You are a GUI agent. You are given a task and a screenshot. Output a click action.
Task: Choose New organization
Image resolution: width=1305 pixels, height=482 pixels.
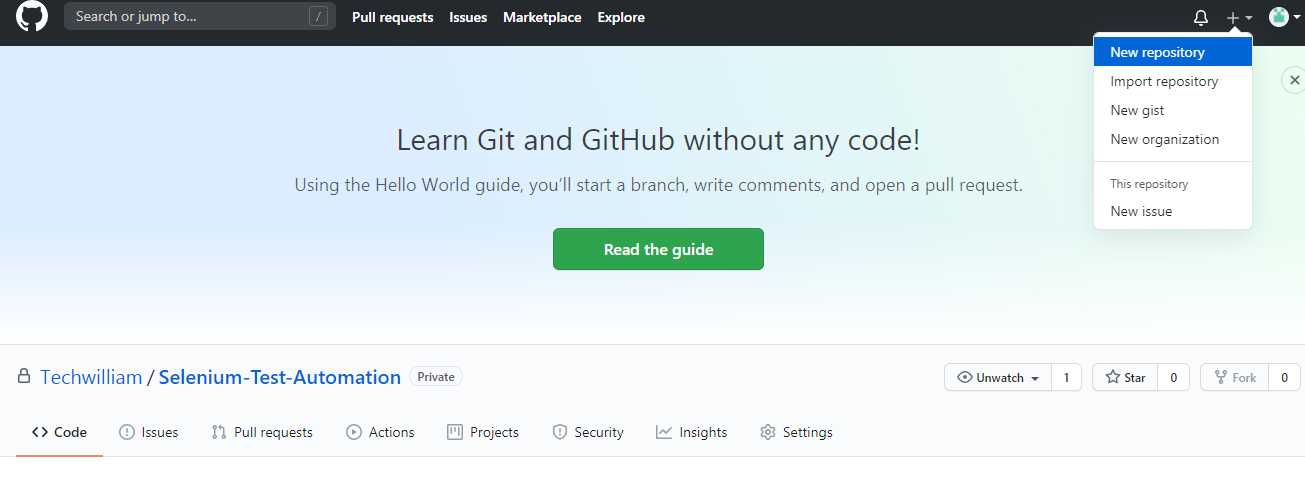tap(1173, 139)
